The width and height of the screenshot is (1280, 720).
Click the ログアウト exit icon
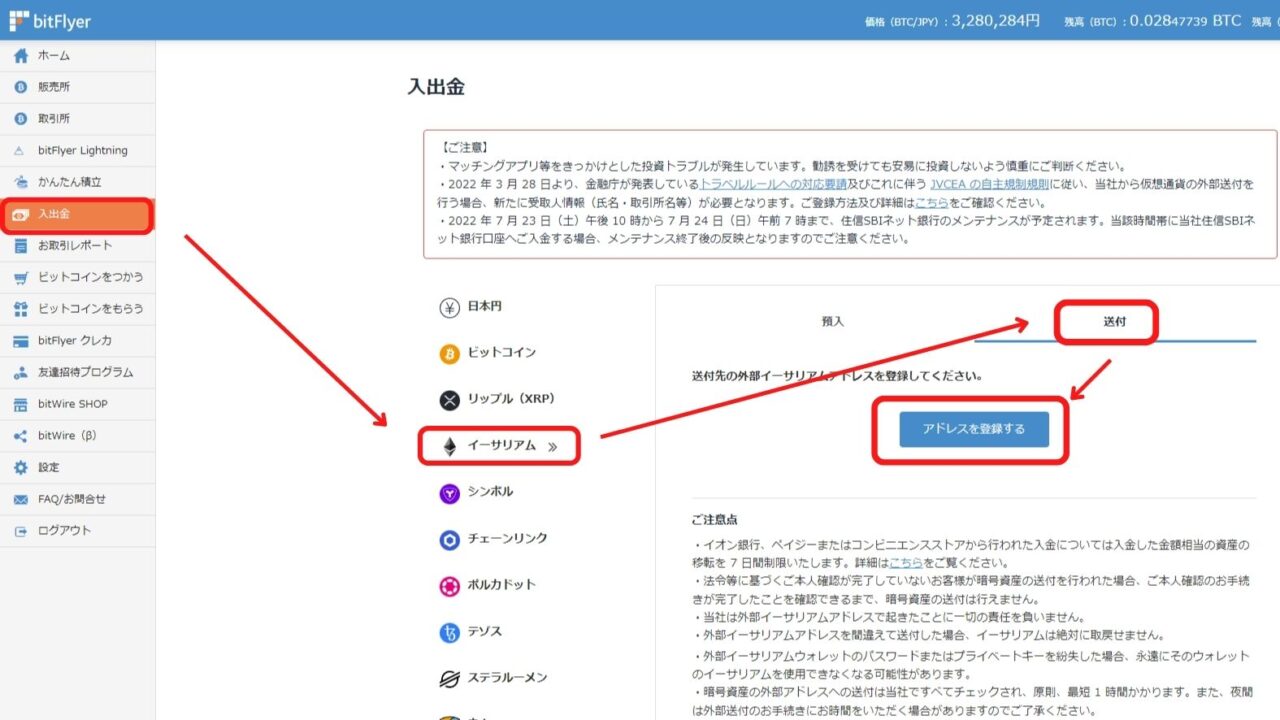tap(20, 531)
